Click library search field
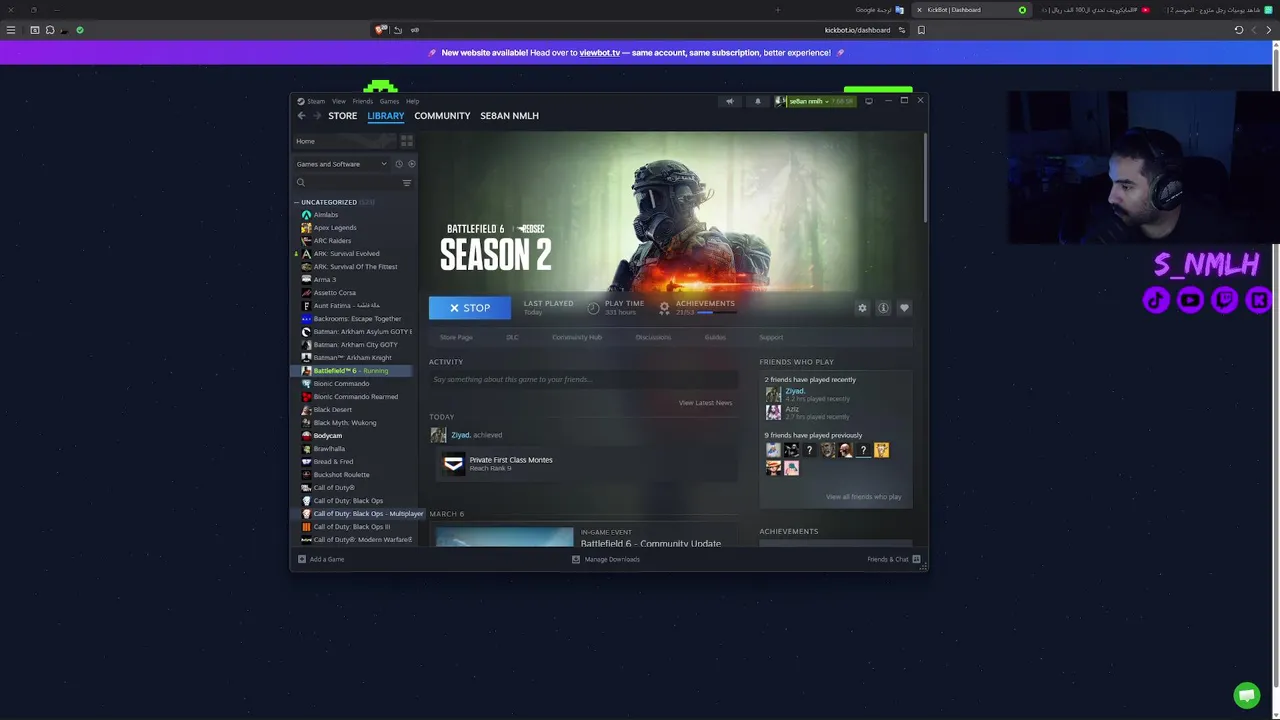 (x=352, y=183)
